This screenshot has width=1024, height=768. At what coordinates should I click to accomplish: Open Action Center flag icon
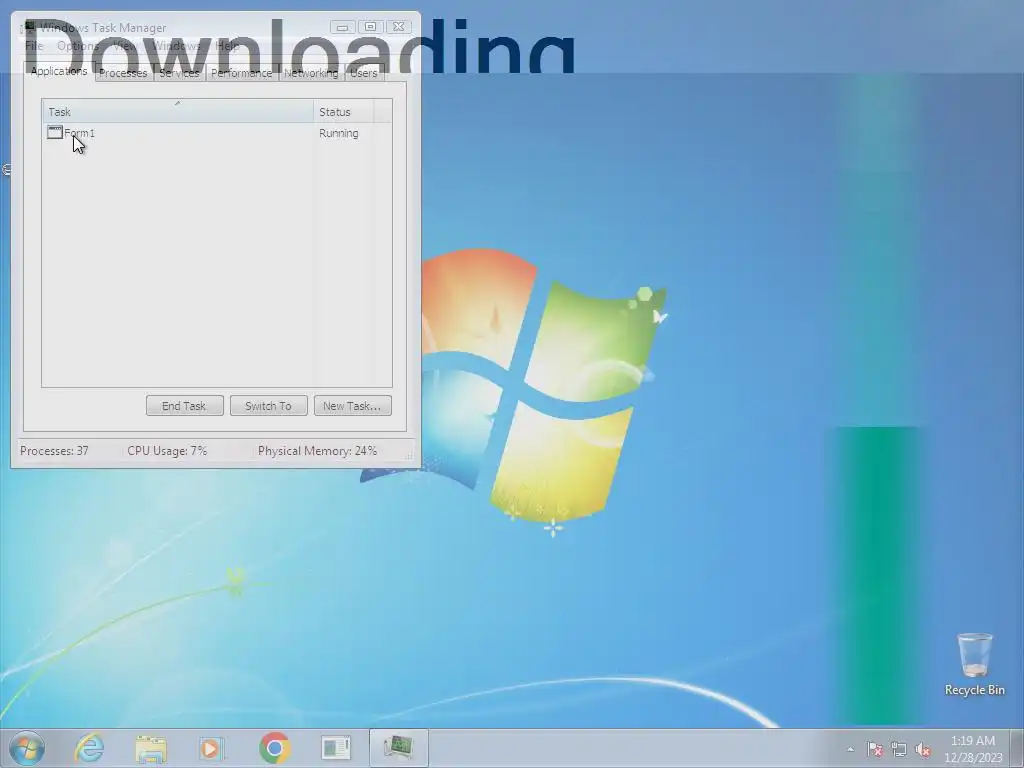click(874, 750)
